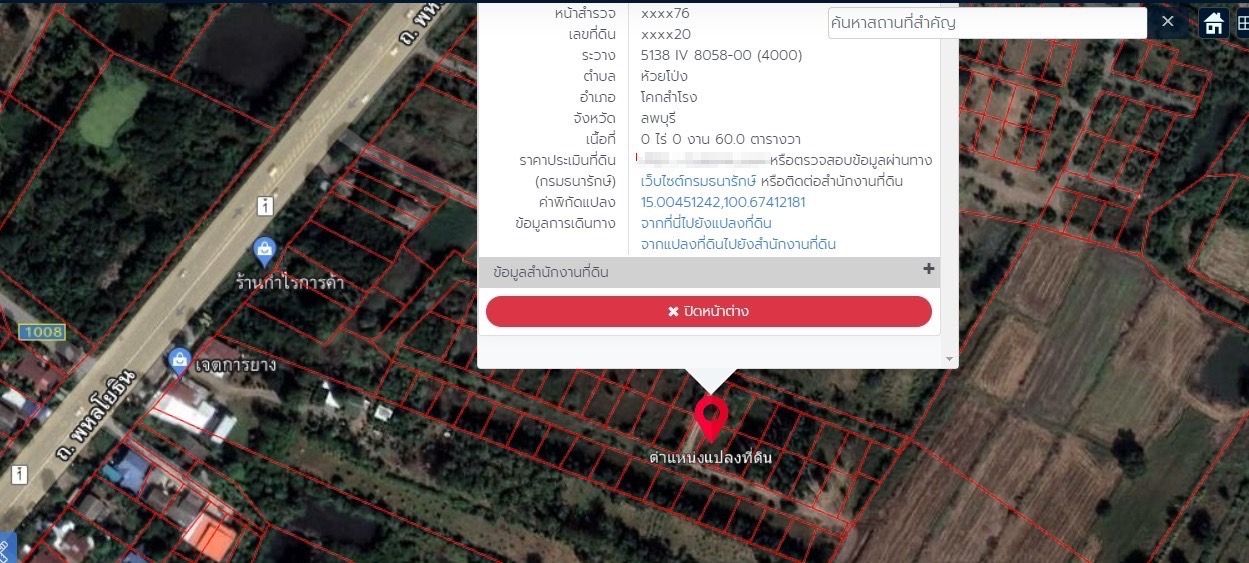
Task: Click the หน้าสำรวจ field label
Action: [585, 13]
